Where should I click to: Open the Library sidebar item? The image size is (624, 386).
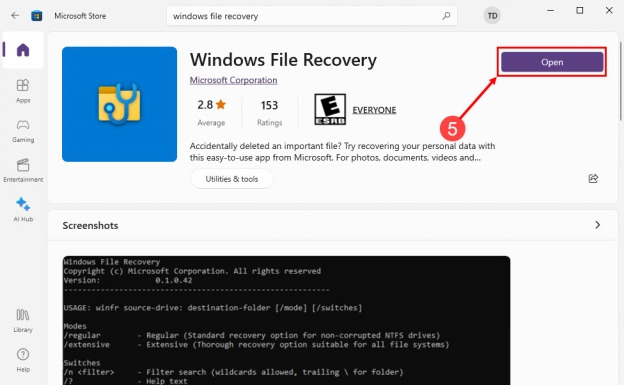point(23,321)
